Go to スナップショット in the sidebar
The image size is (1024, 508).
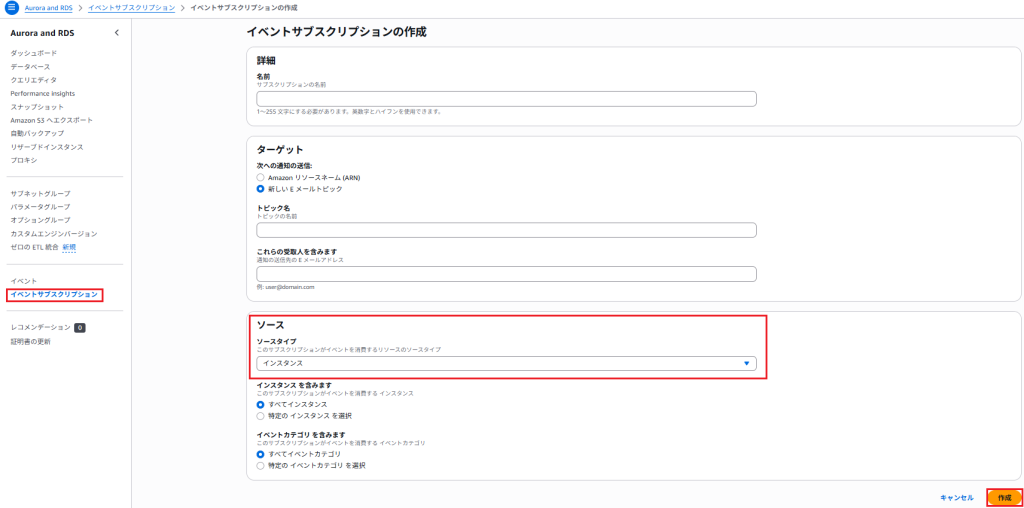click(x=37, y=106)
